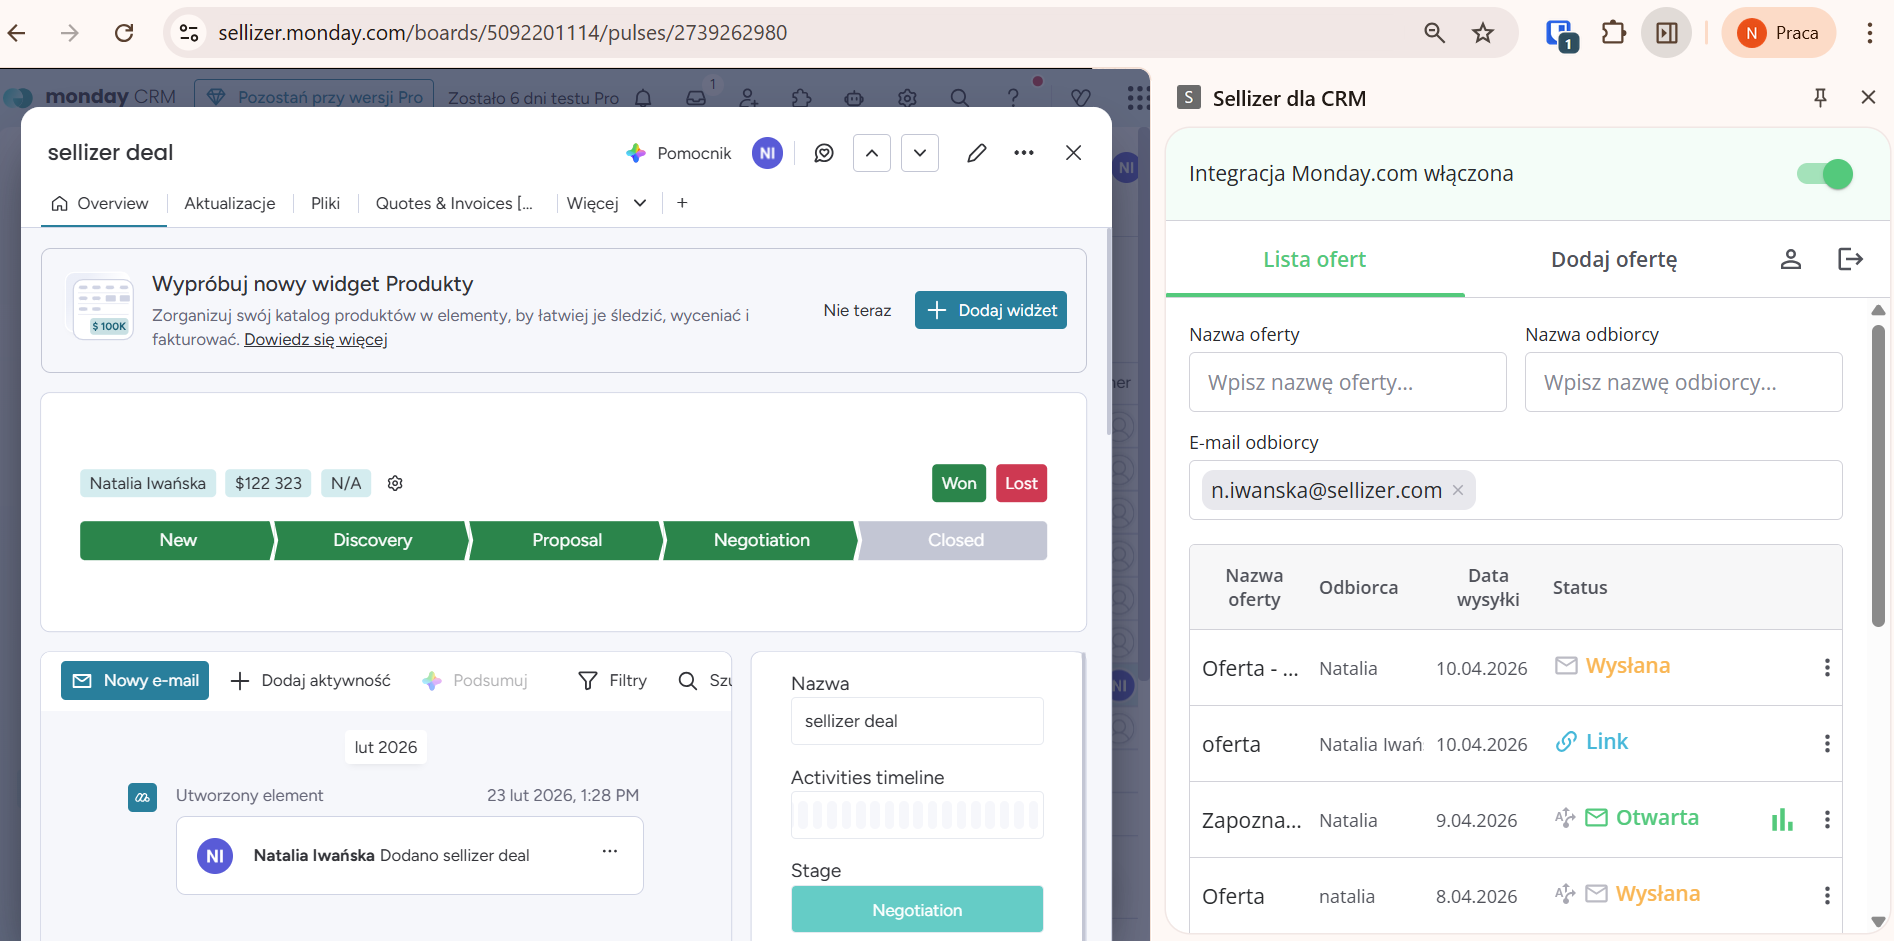Remove n.iwanska@sellizer.com email chip
This screenshot has width=1894, height=941.
(1458, 490)
